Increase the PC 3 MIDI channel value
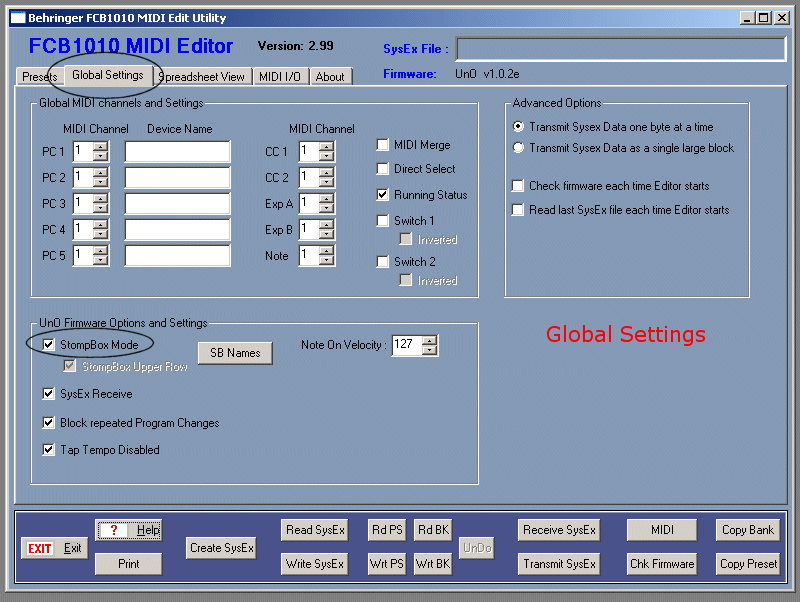This screenshot has width=800, height=602. tap(101, 198)
